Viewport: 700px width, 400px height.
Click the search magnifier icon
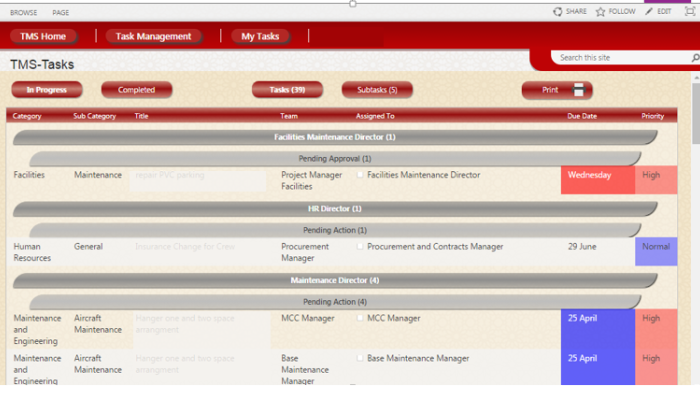pos(695,58)
